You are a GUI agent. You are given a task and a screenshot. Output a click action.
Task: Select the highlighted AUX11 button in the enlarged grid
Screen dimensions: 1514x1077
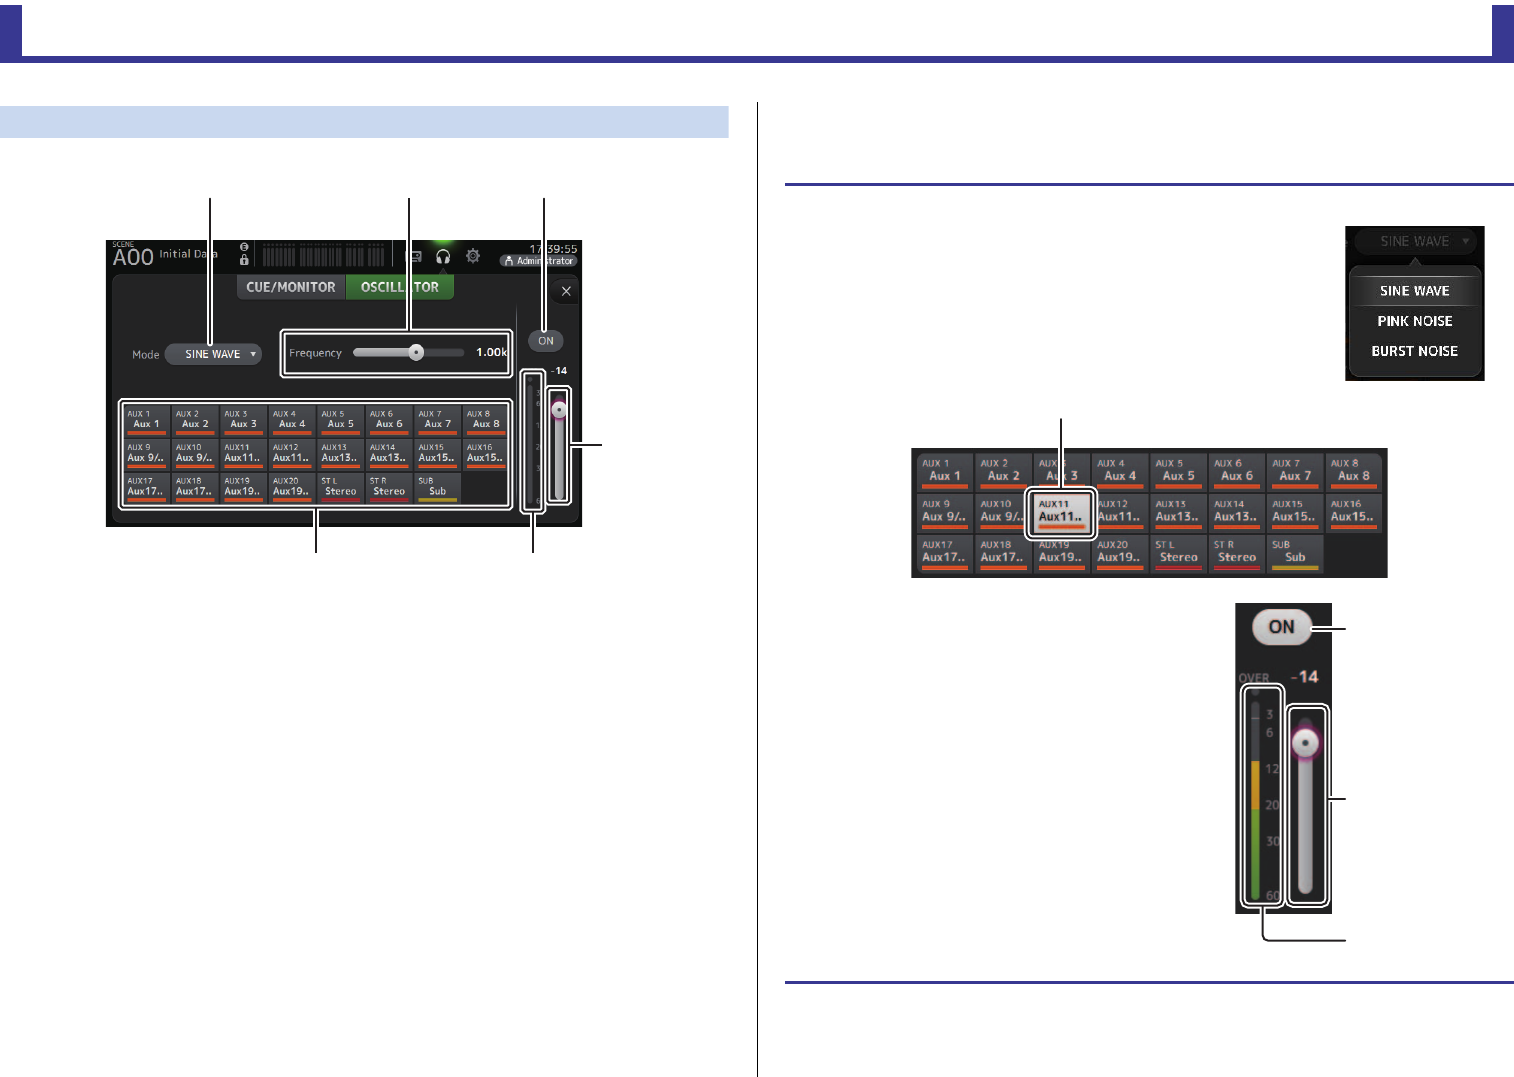coord(1061,513)
